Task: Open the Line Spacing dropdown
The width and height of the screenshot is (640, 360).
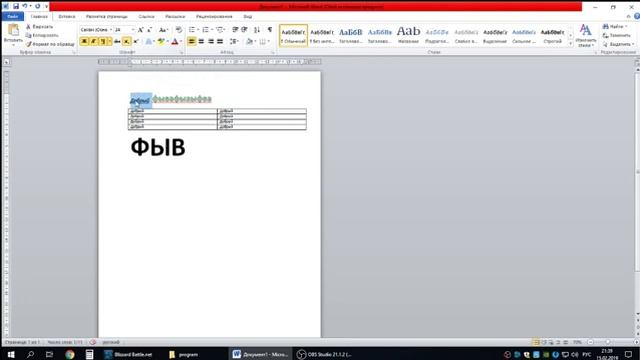Action: pos(233,41)
